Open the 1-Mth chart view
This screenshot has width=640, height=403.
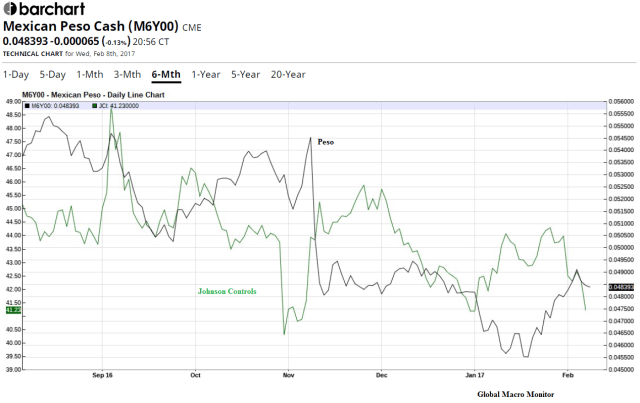pos(89,74)
